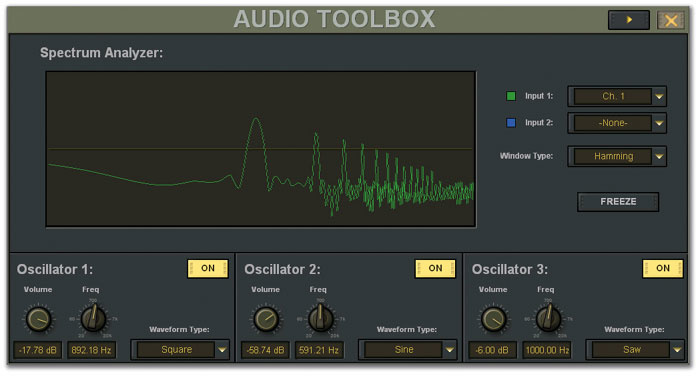This screenshot has height=376, width=700.
Task: Click the Saw waveform type field
Action: pos(631,350)
